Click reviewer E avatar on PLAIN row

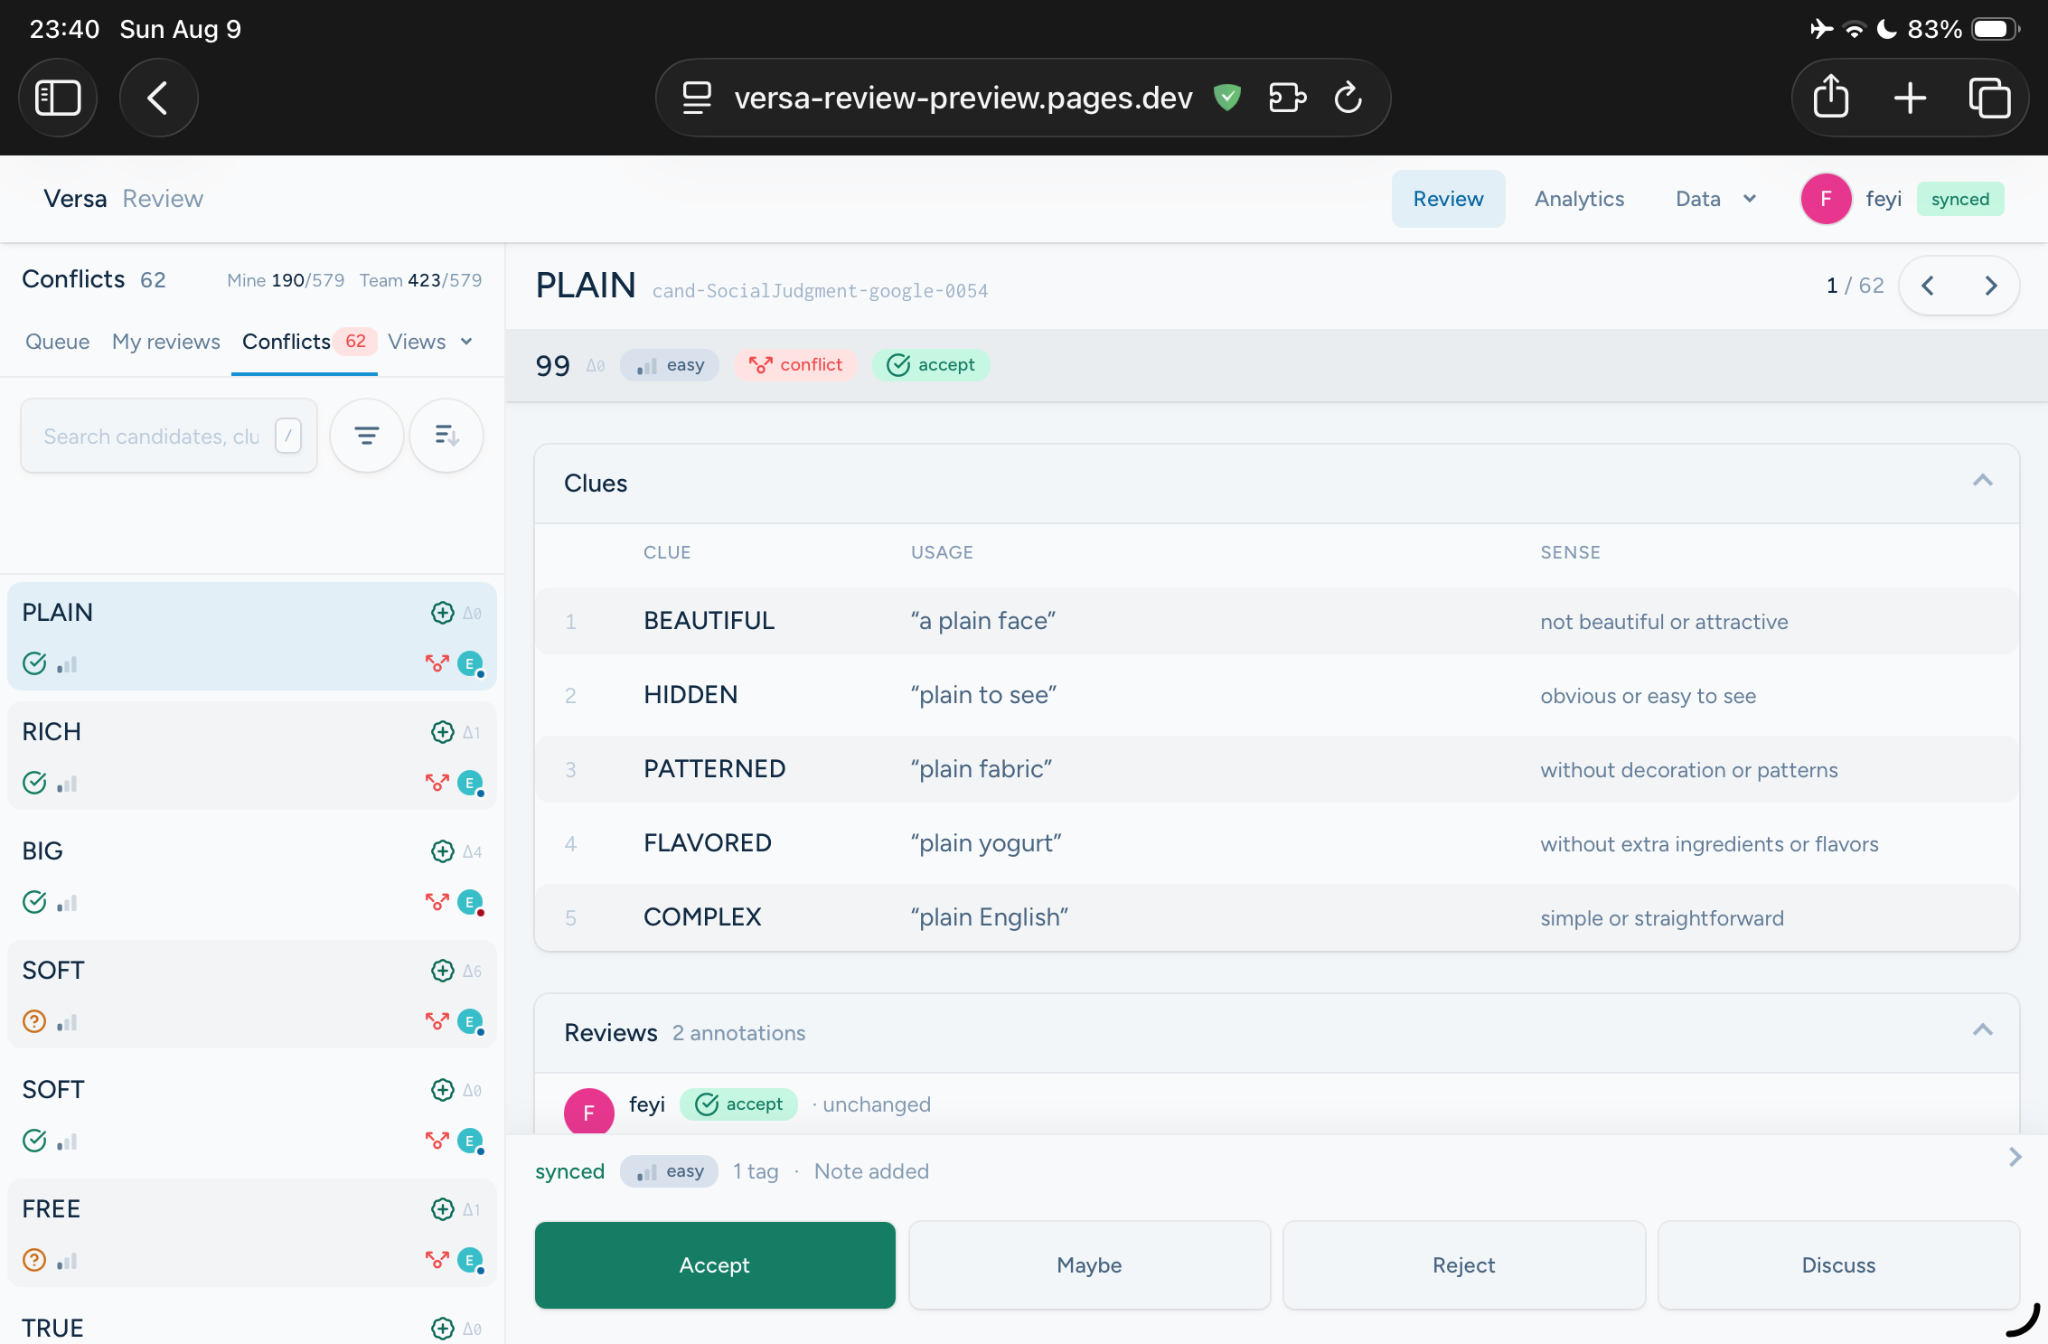click(470, 664)
